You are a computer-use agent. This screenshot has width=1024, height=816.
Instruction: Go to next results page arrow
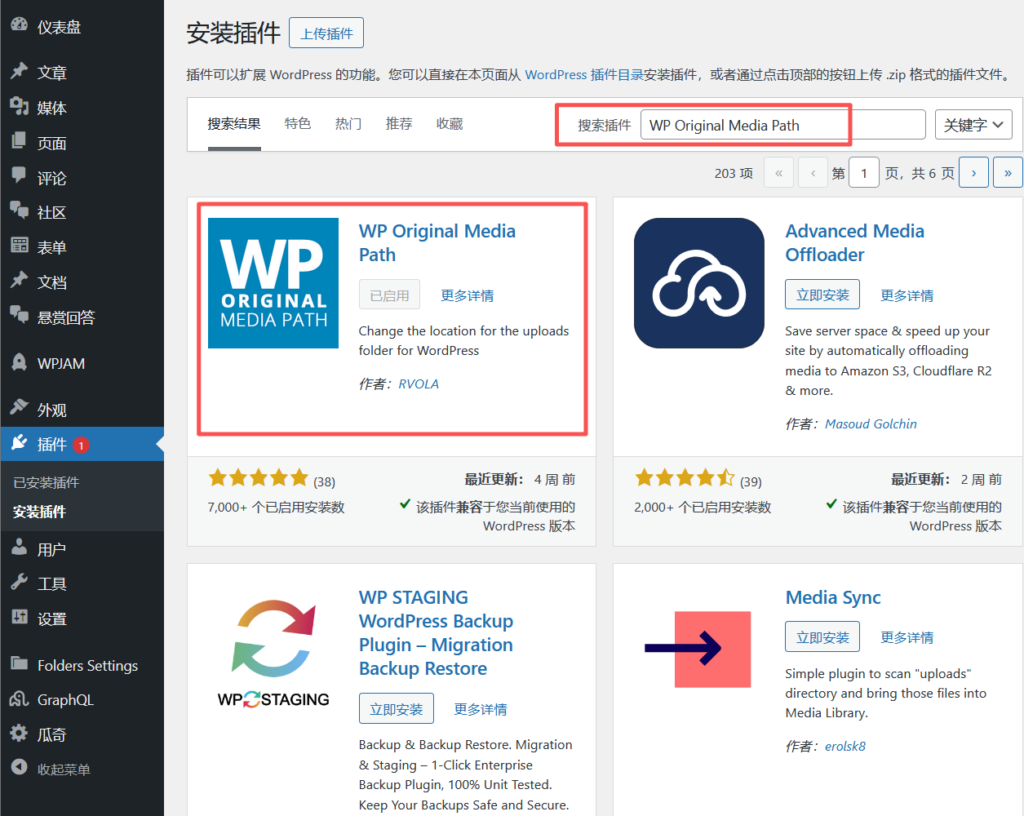coord(973,173)
